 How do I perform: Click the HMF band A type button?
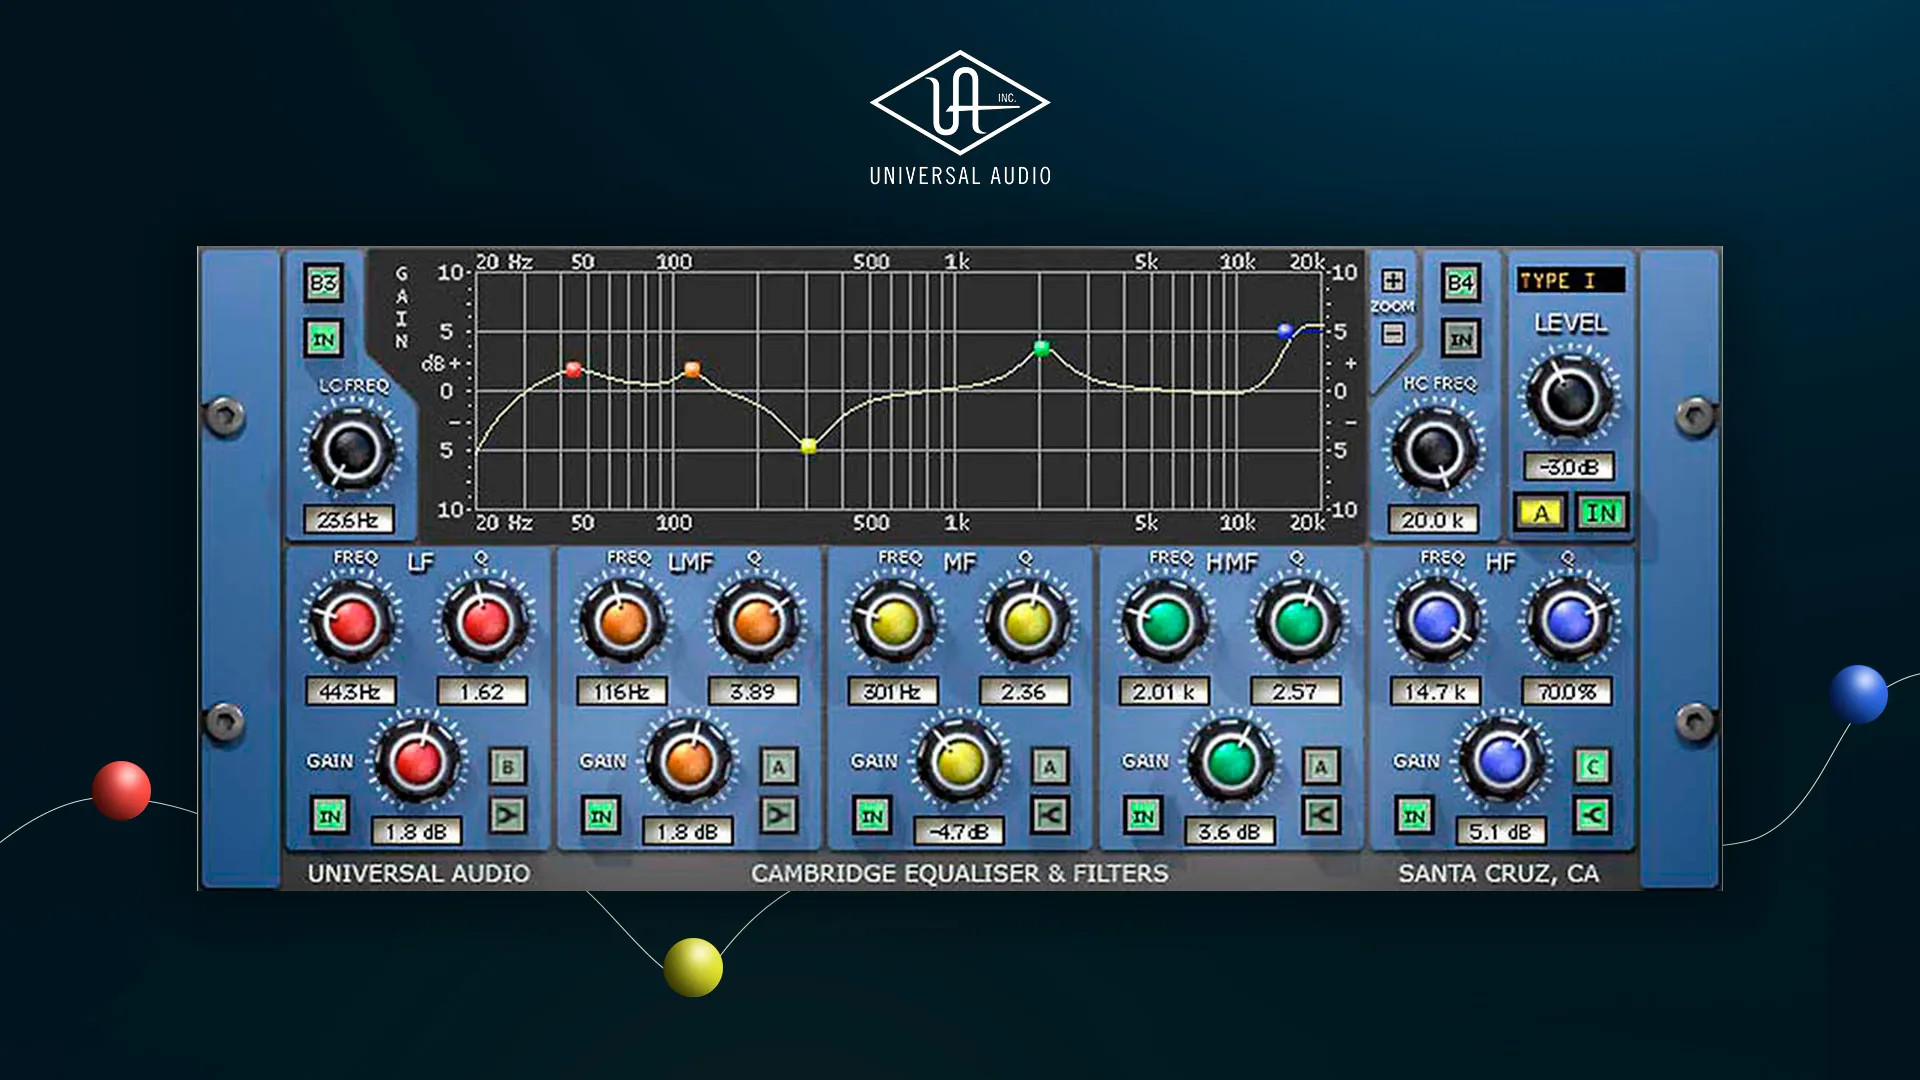1320,767
